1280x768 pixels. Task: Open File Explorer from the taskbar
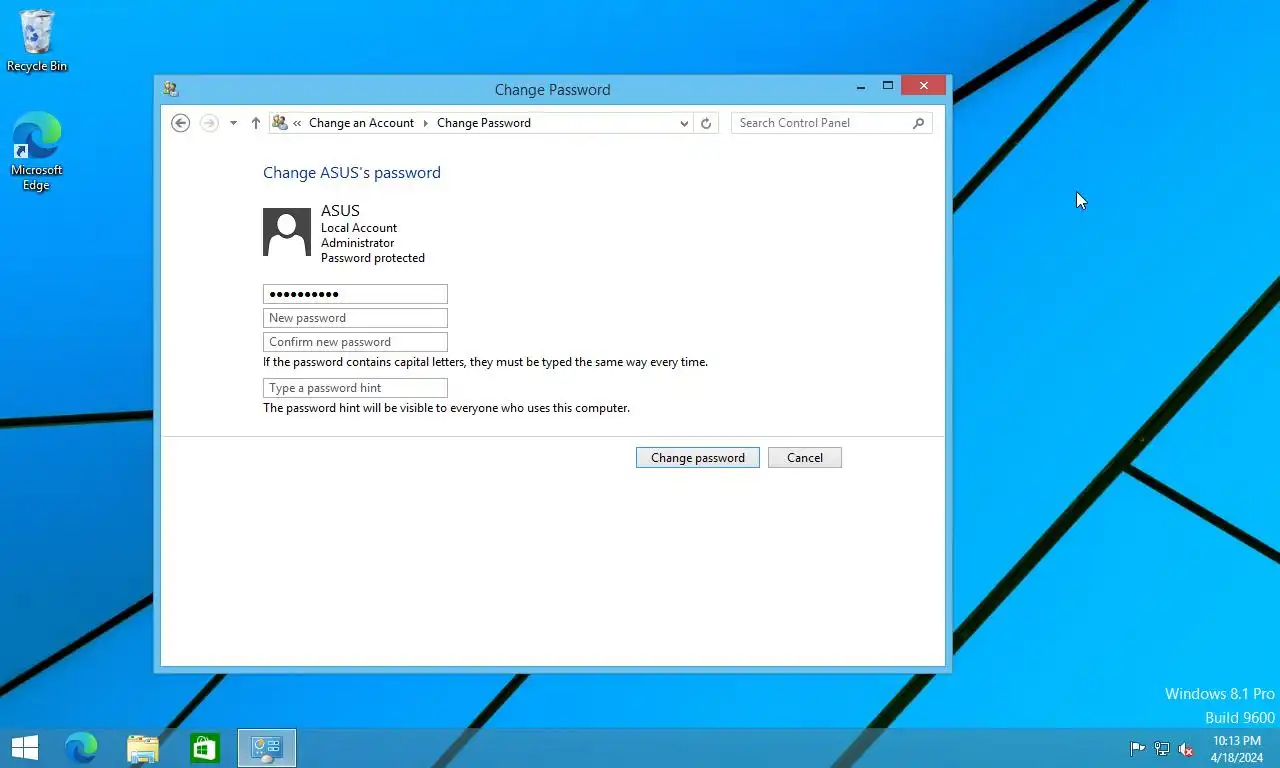point(143,748)
